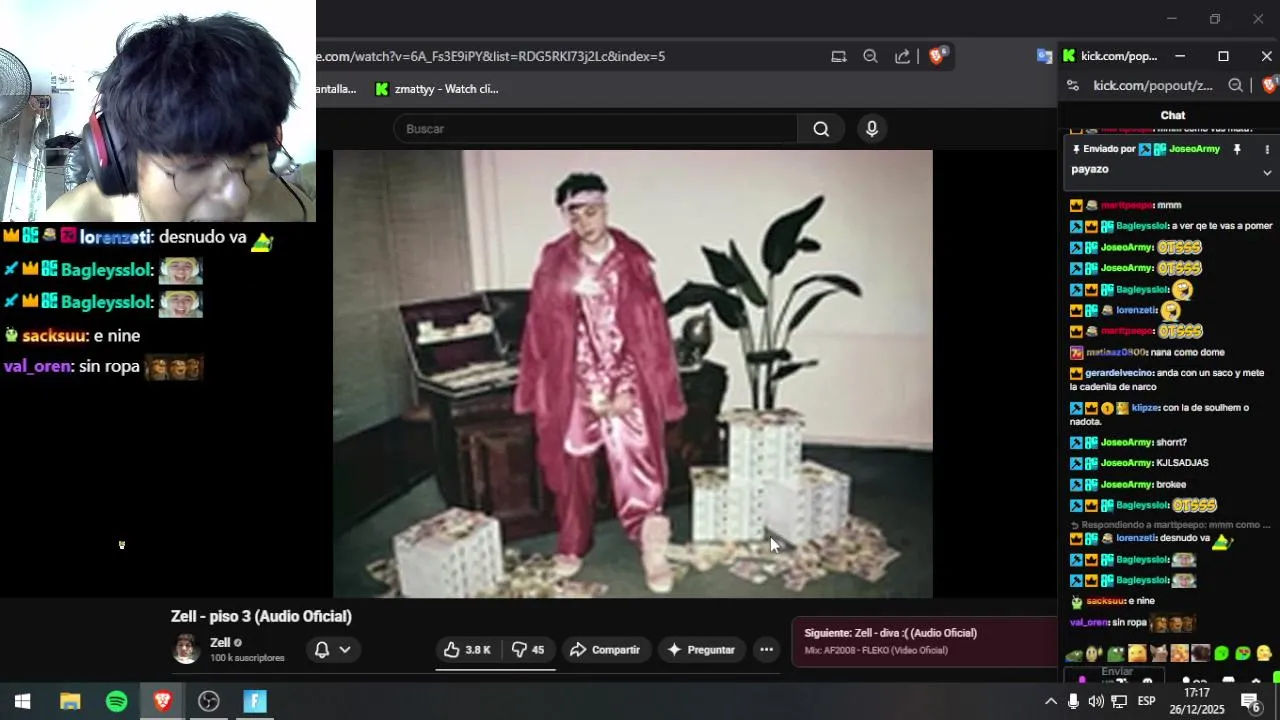Open Zell channel avatar
Screen dimensions: 1280x720
point(186,649)
